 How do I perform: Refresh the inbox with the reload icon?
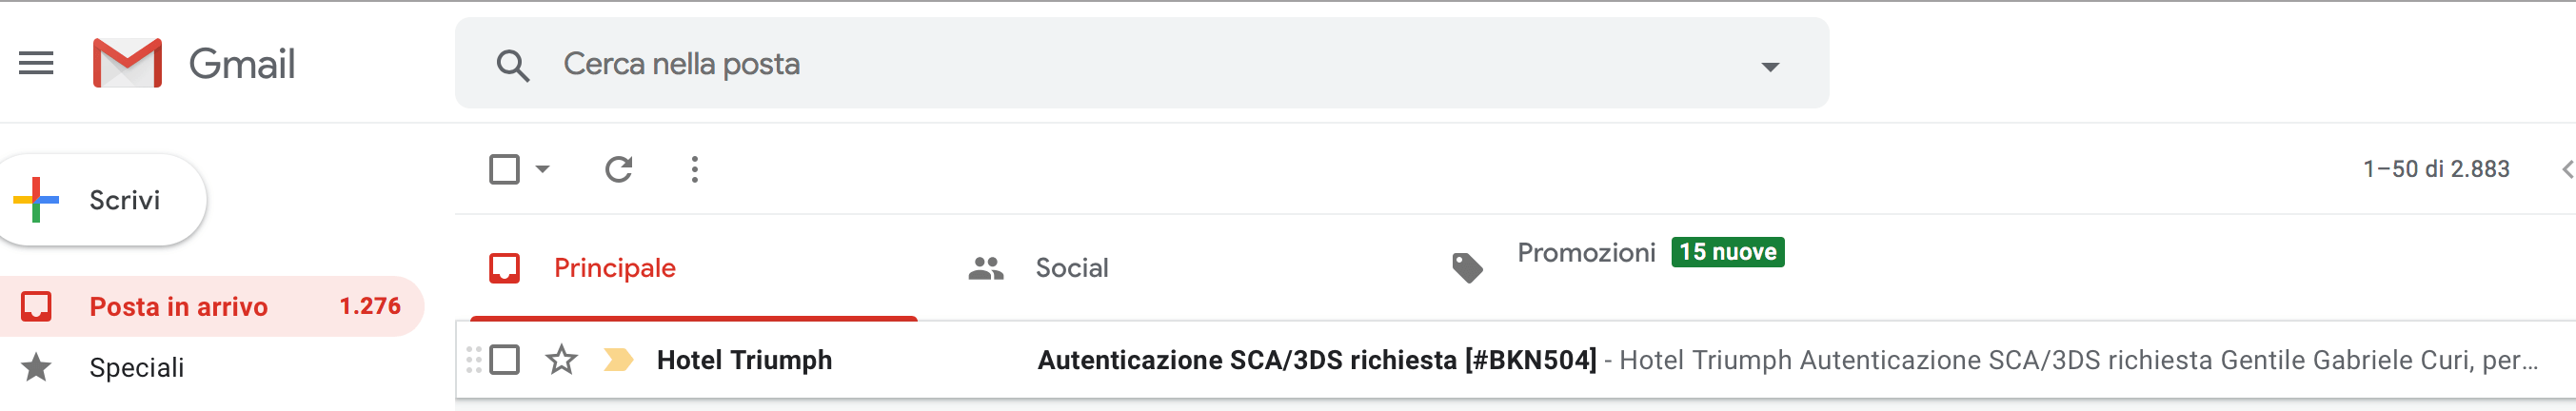click(618, 169)
